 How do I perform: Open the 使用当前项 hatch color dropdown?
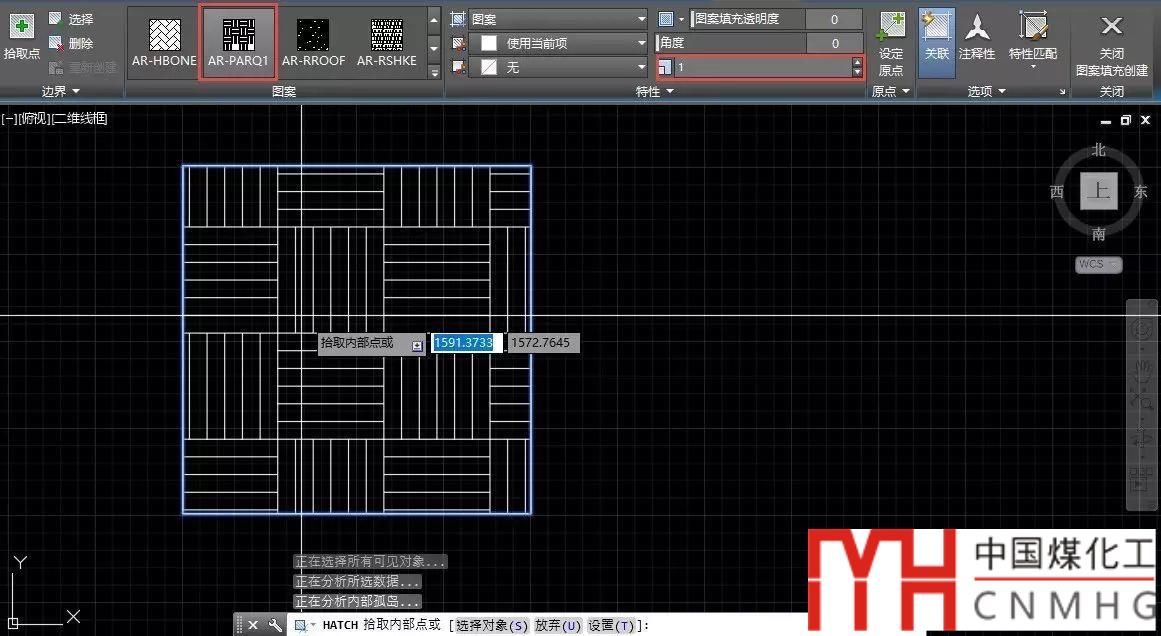point(559,43)
